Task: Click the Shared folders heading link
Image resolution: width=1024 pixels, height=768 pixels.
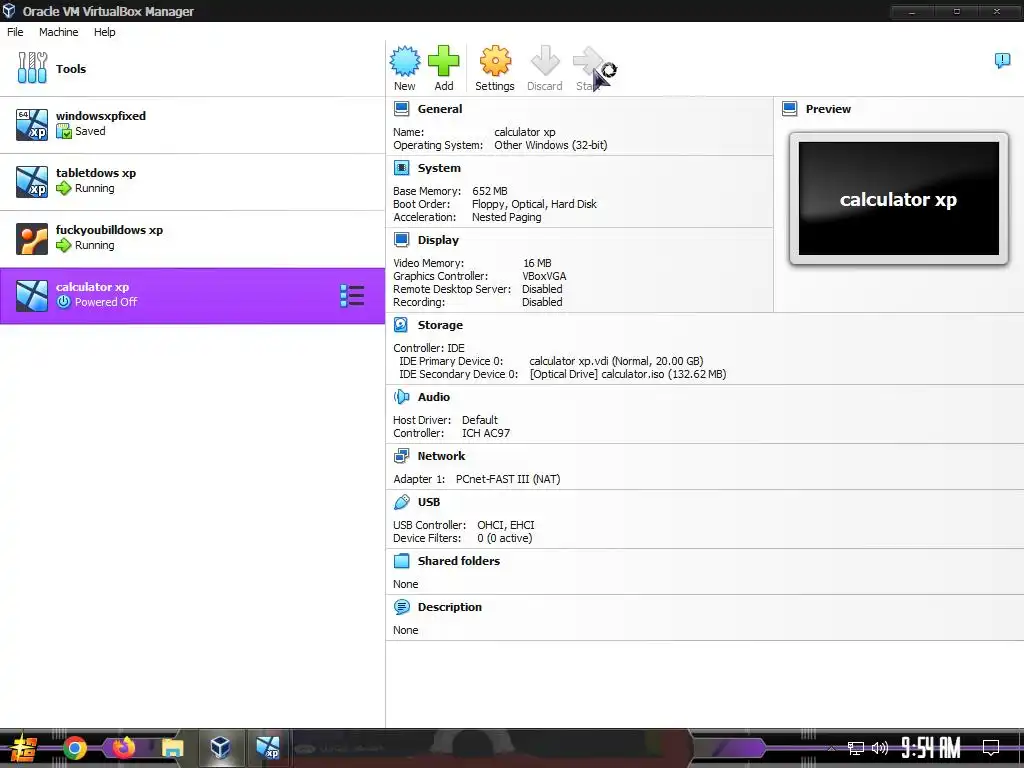Action: (x=458, y=560)
